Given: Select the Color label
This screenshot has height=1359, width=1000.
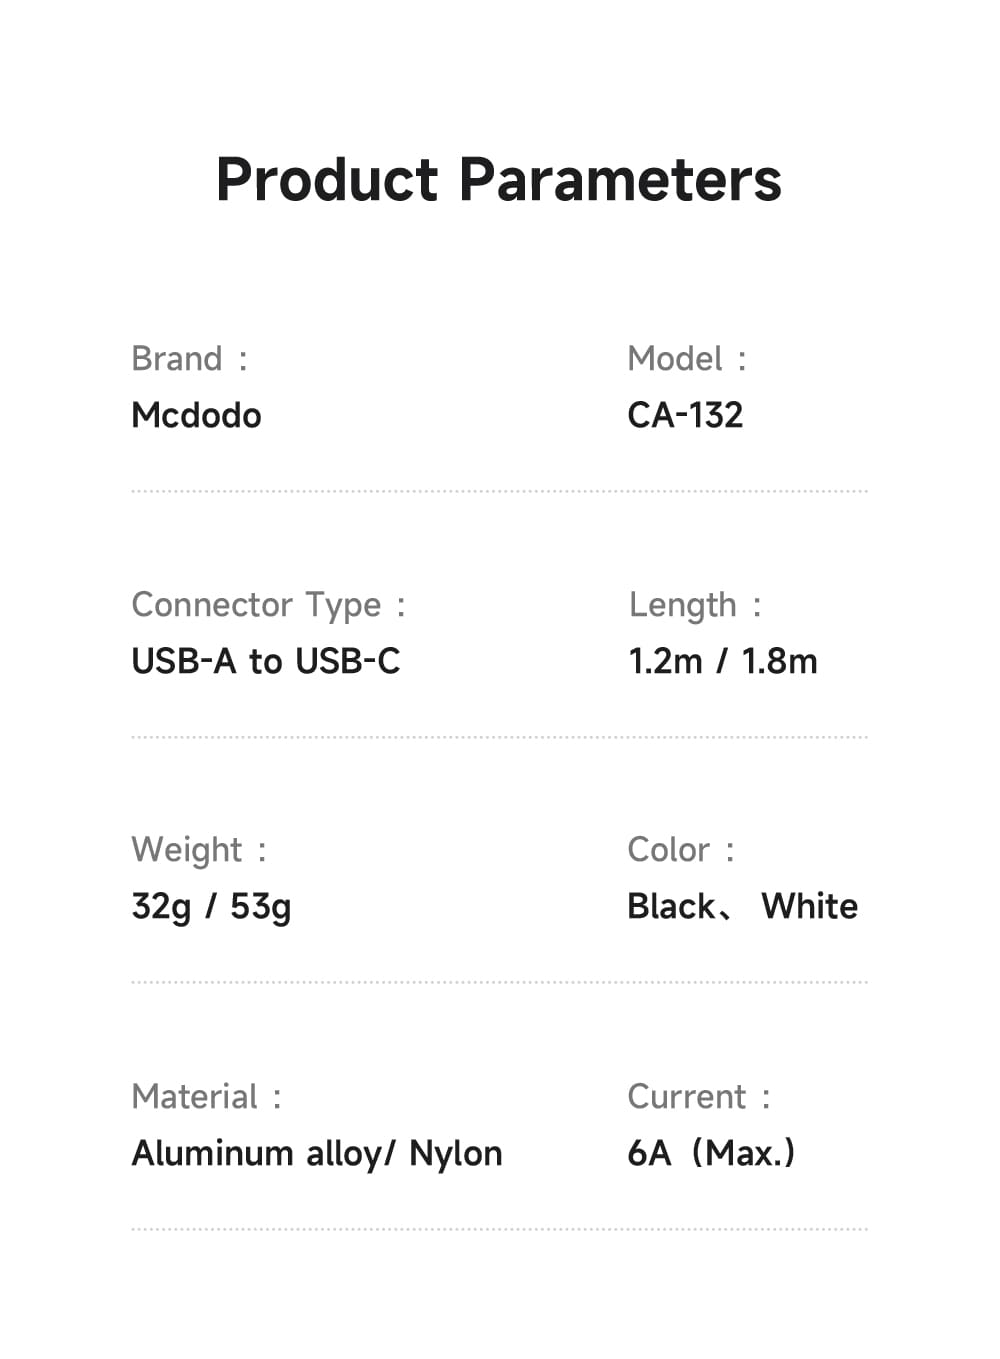Looking at the screenshot, I should pos(669,850).
